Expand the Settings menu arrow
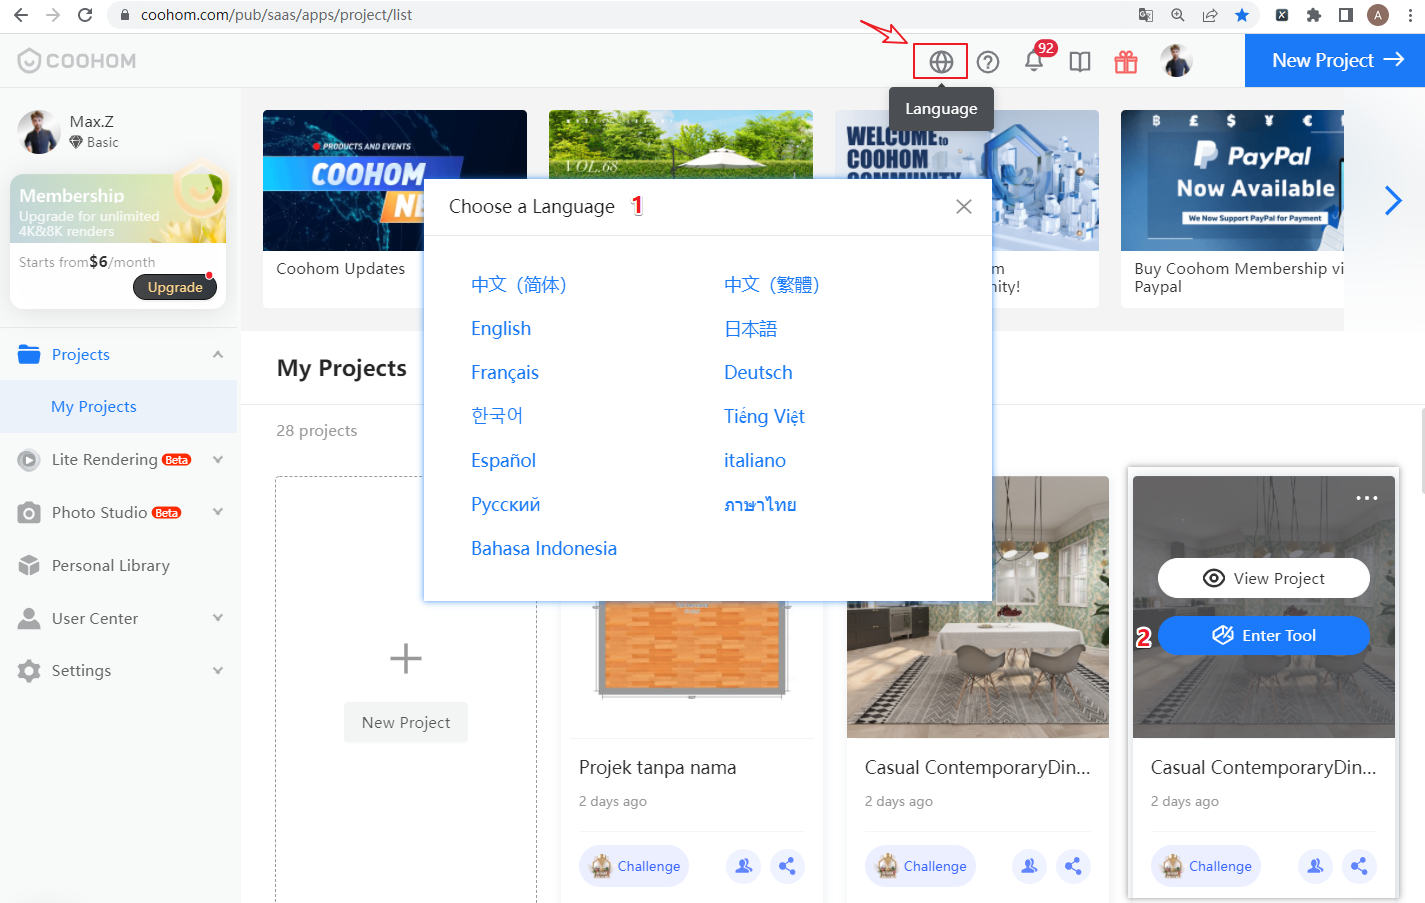Viewport: 1425px width, 903px height. tap(218, 671)
